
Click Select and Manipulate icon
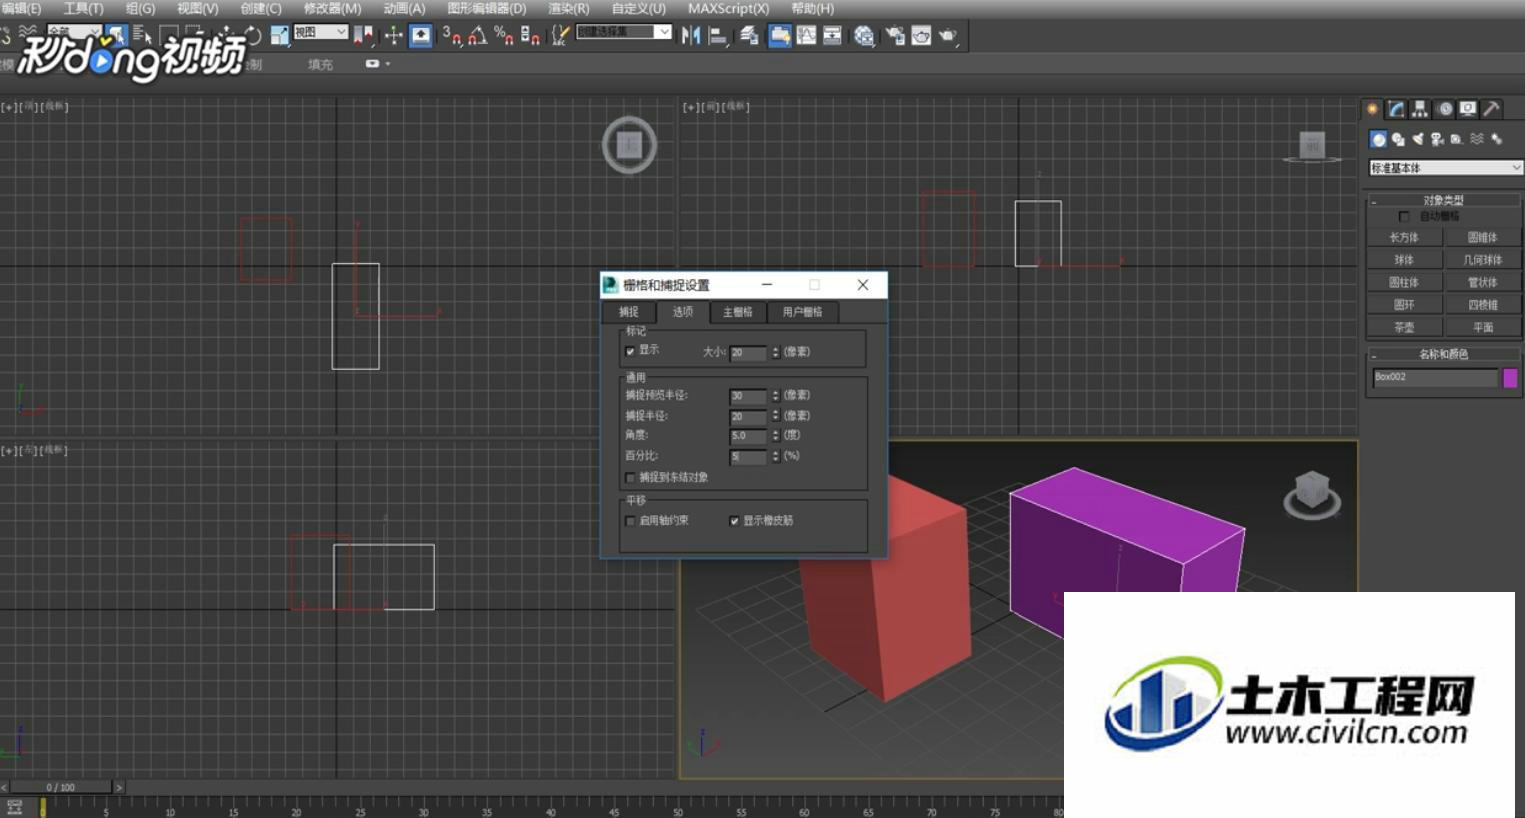394,35
